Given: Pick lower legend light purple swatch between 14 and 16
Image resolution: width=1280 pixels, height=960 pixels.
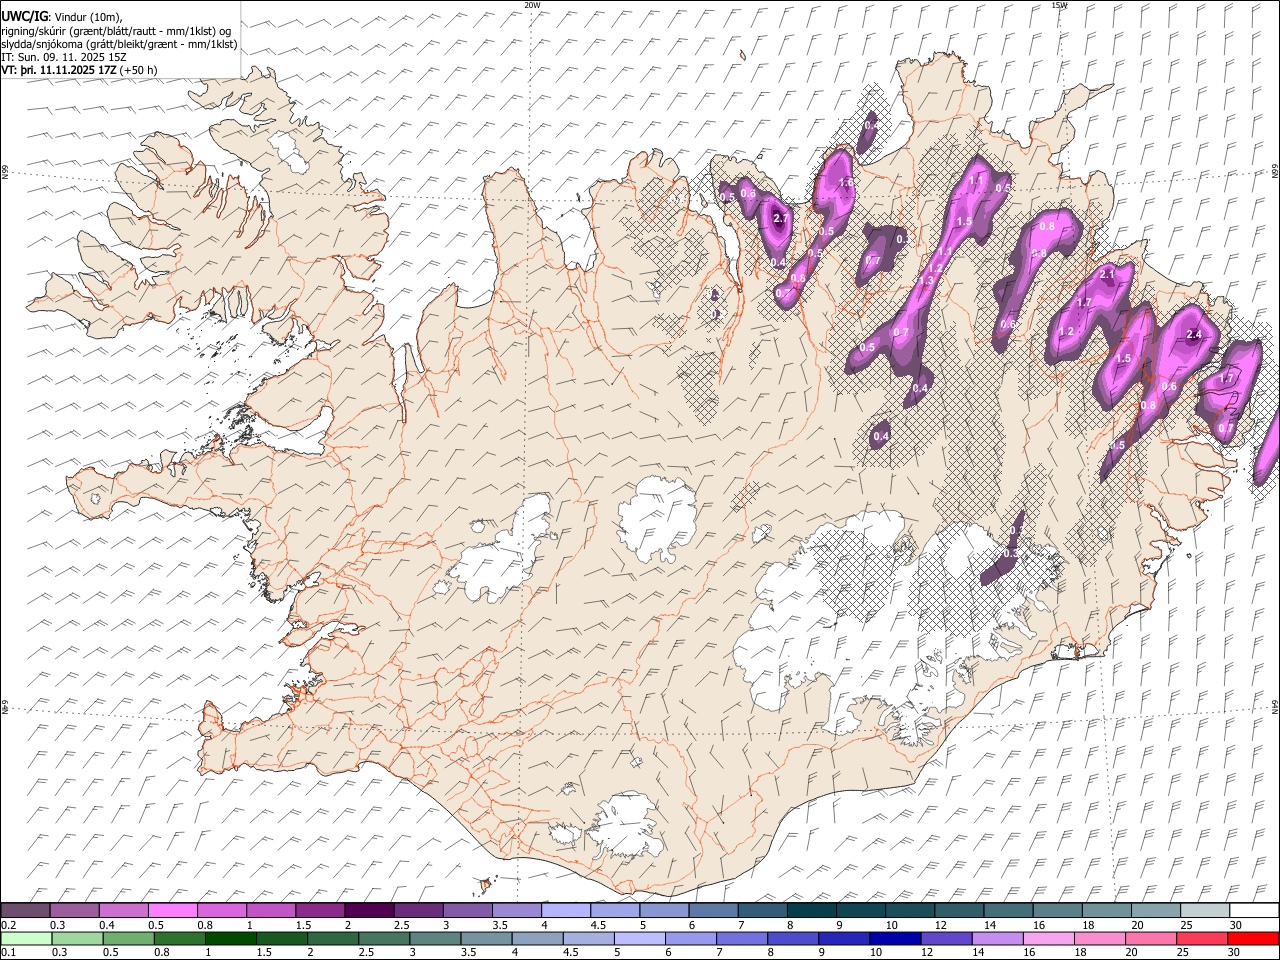Looking at the screenshot, I should coord(996,938).
